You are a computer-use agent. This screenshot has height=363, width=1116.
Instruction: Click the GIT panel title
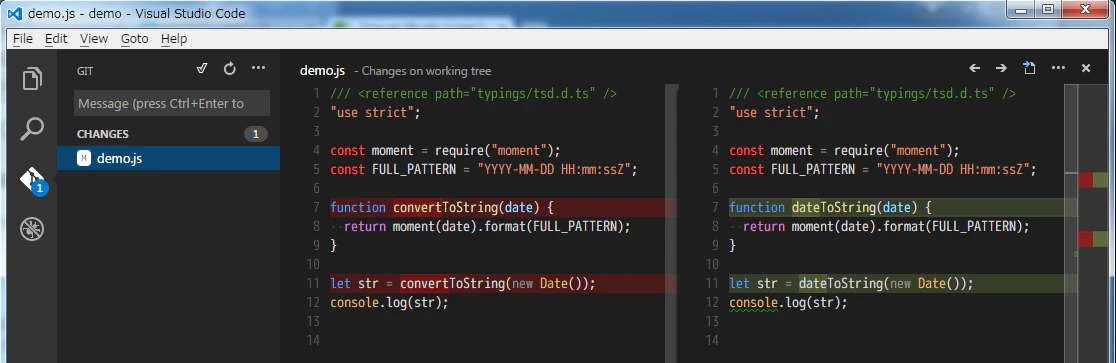tap(85, 71)
